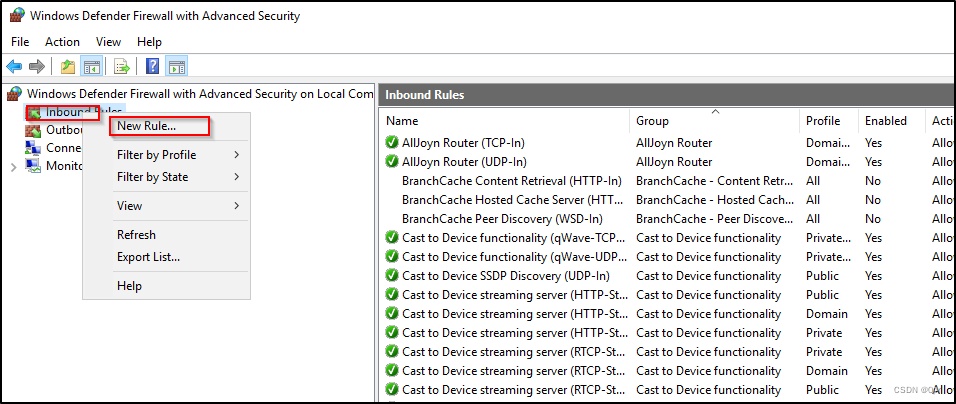Open the blue Help question-mark toolbar icon

coord(152,66)
